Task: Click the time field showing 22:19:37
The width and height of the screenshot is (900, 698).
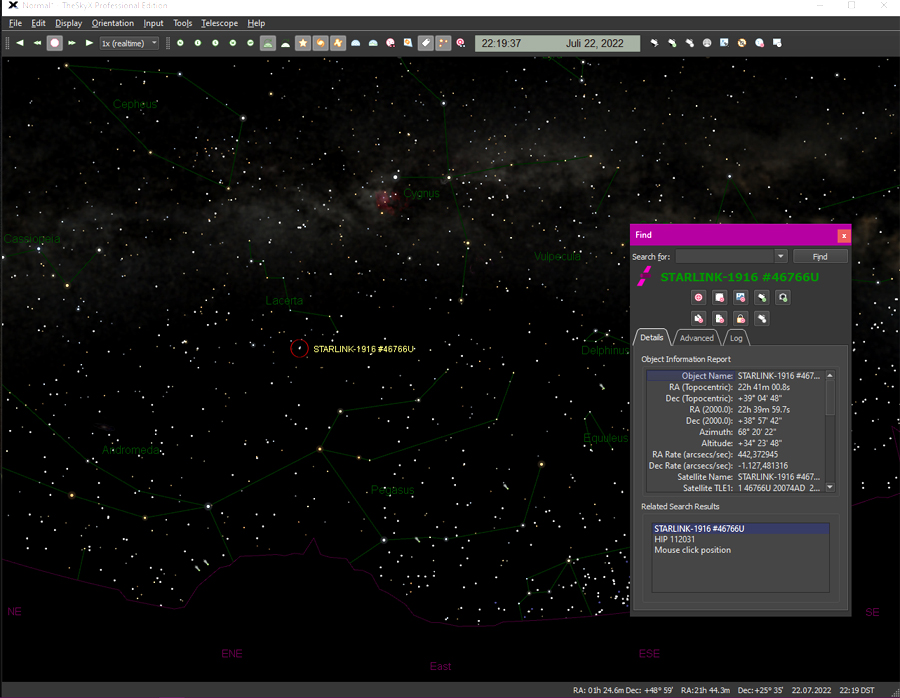Action: click(501, 44)
